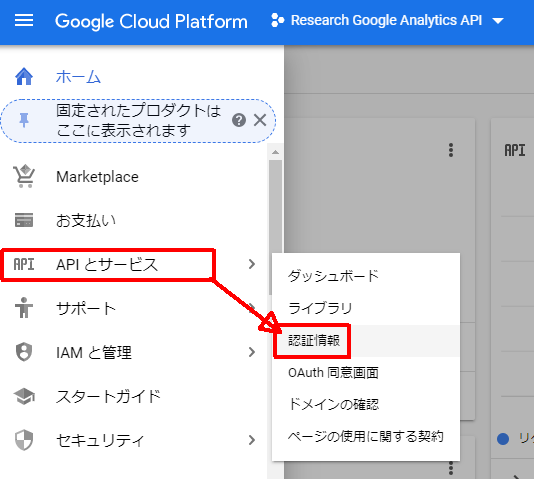Expand the IAM と管理 submenu chevron
This screenshot has height=479, width=534.
click(252, 352)
